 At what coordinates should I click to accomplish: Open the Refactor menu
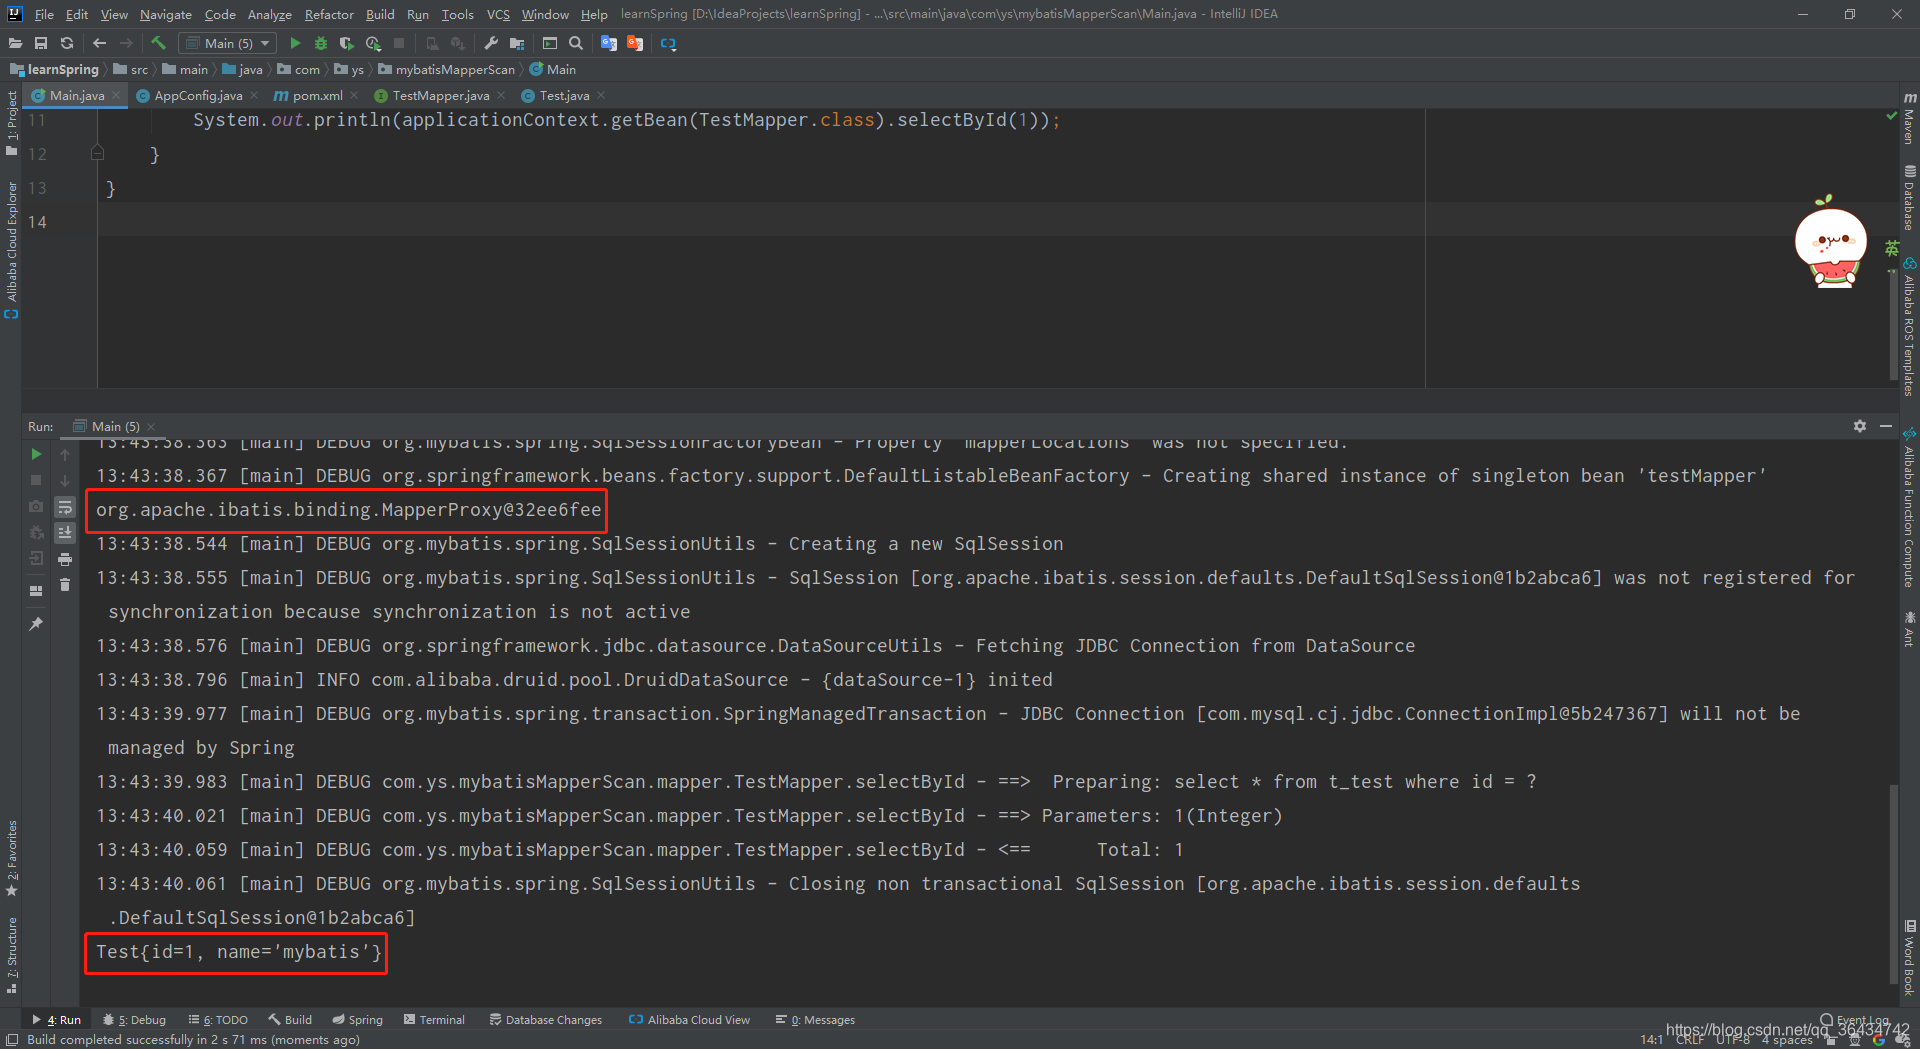(329, 14)
